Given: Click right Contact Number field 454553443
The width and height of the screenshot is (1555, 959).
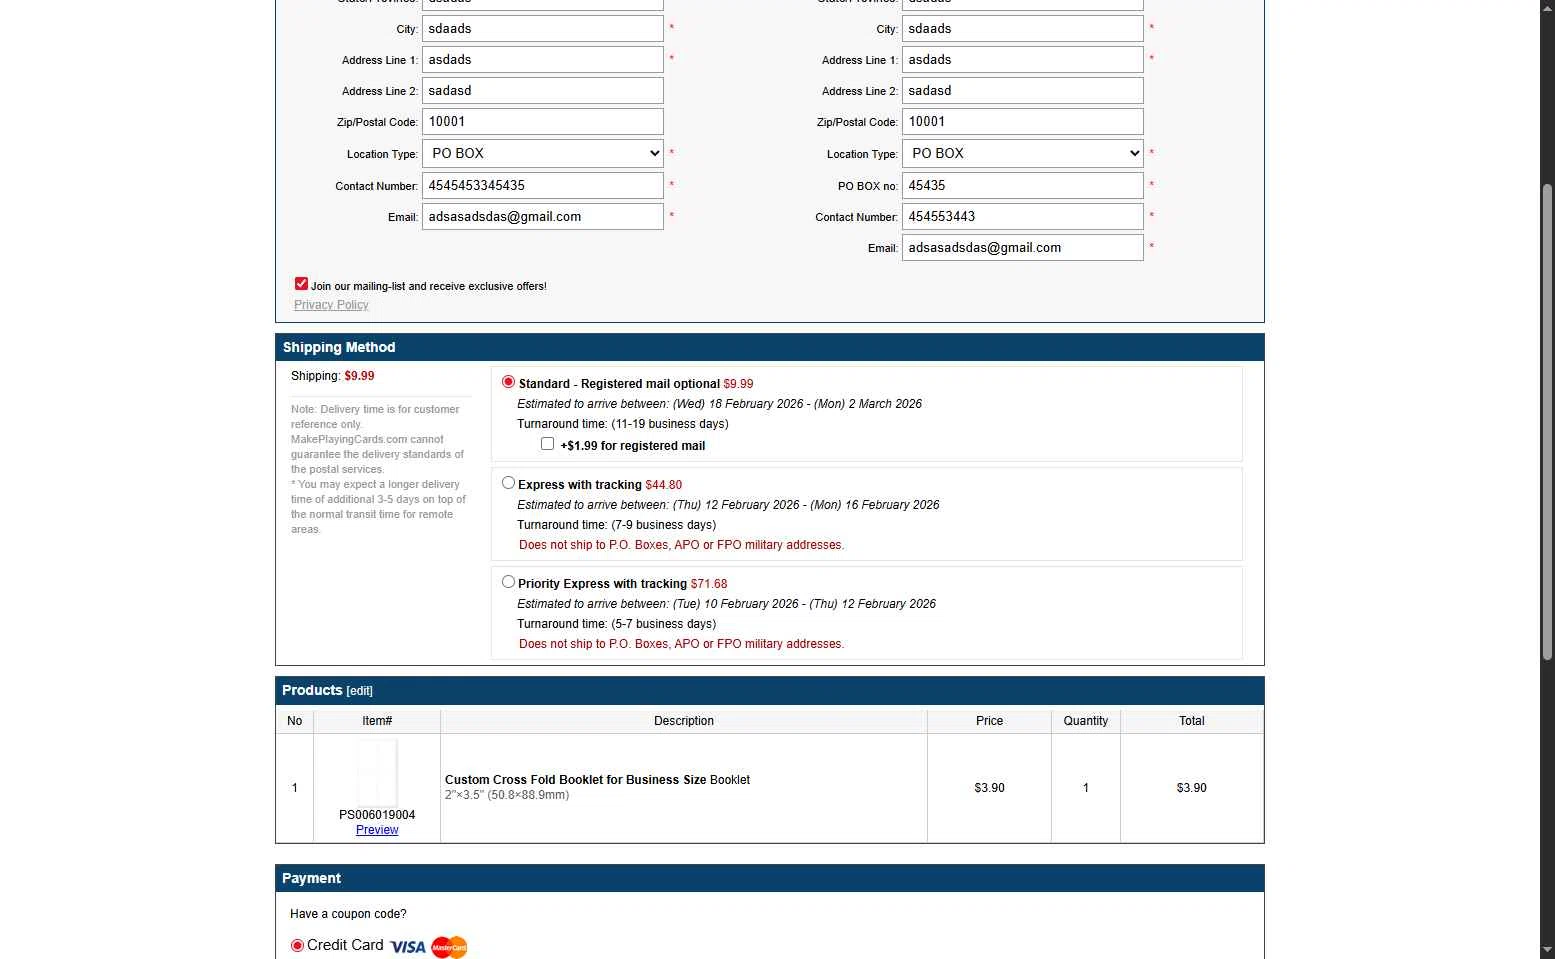Looking at the screenshot, I should (x=1023, y=217).
